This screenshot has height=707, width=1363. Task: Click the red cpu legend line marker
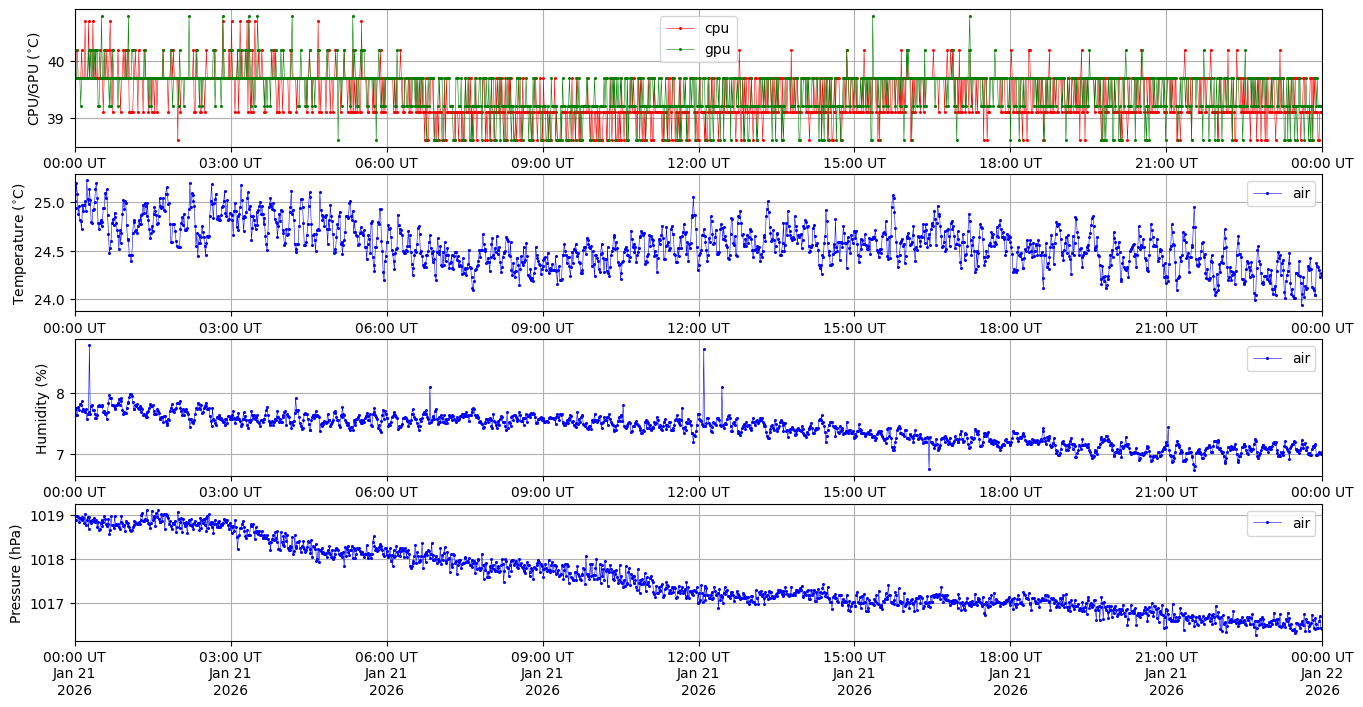click(x=681, y=29)
